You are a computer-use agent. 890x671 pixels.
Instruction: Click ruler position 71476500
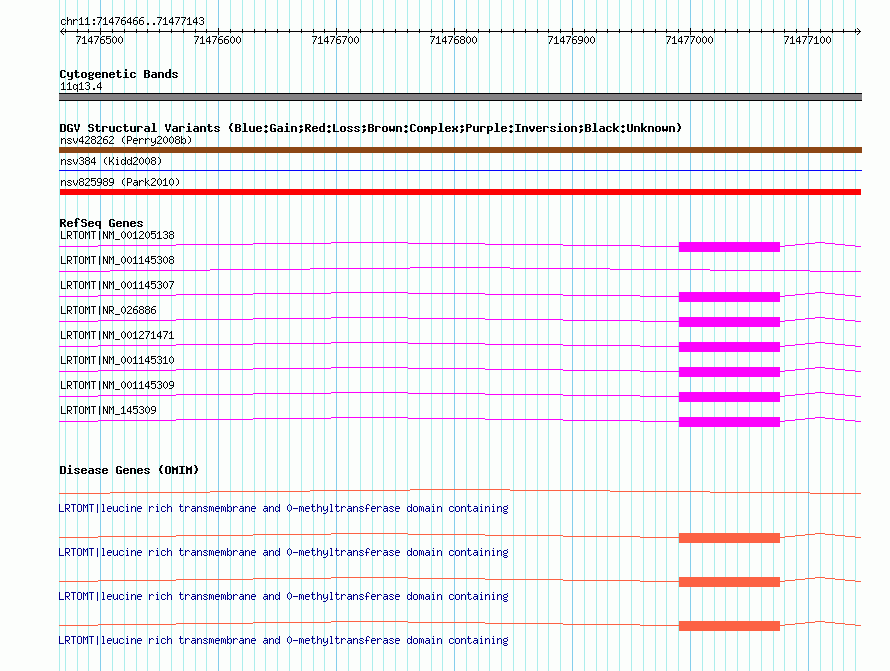(99, 40)
